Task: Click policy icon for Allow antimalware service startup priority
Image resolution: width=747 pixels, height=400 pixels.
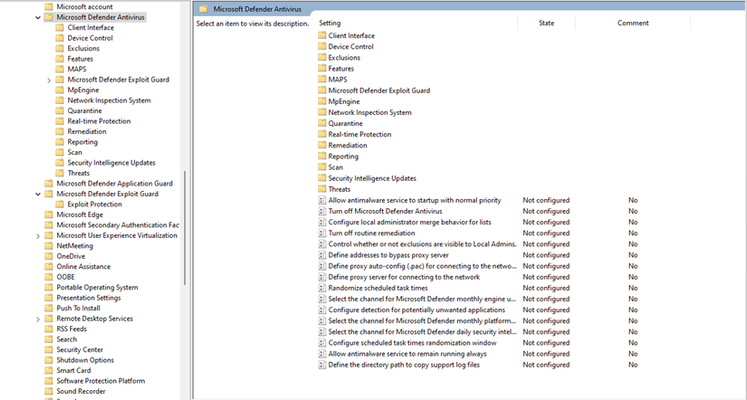Action: coord(322,200)
